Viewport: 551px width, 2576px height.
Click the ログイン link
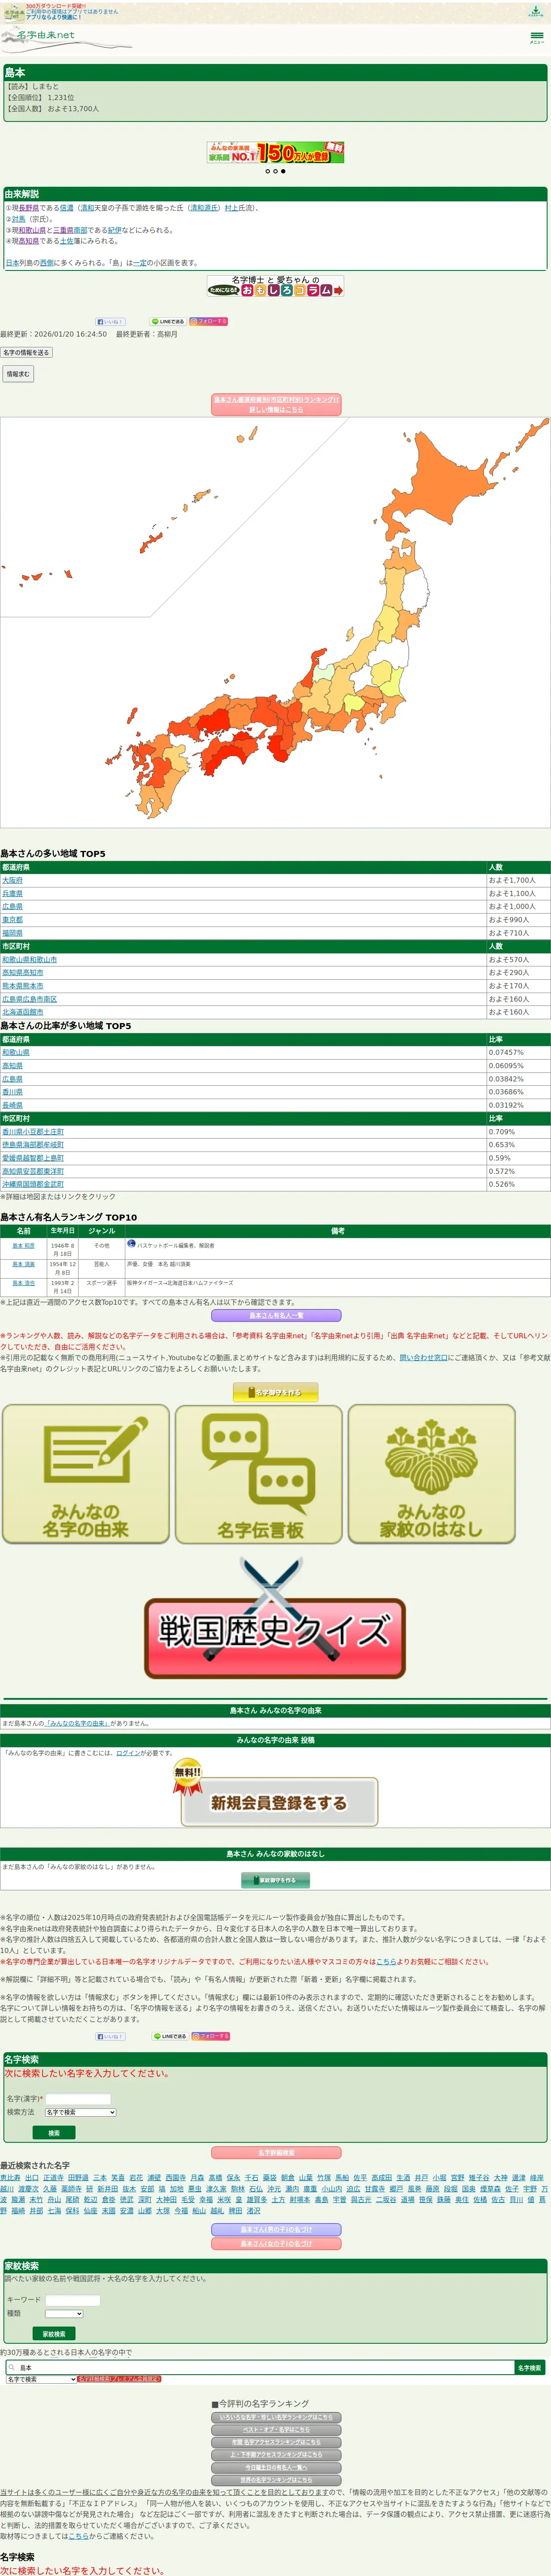128,1753
